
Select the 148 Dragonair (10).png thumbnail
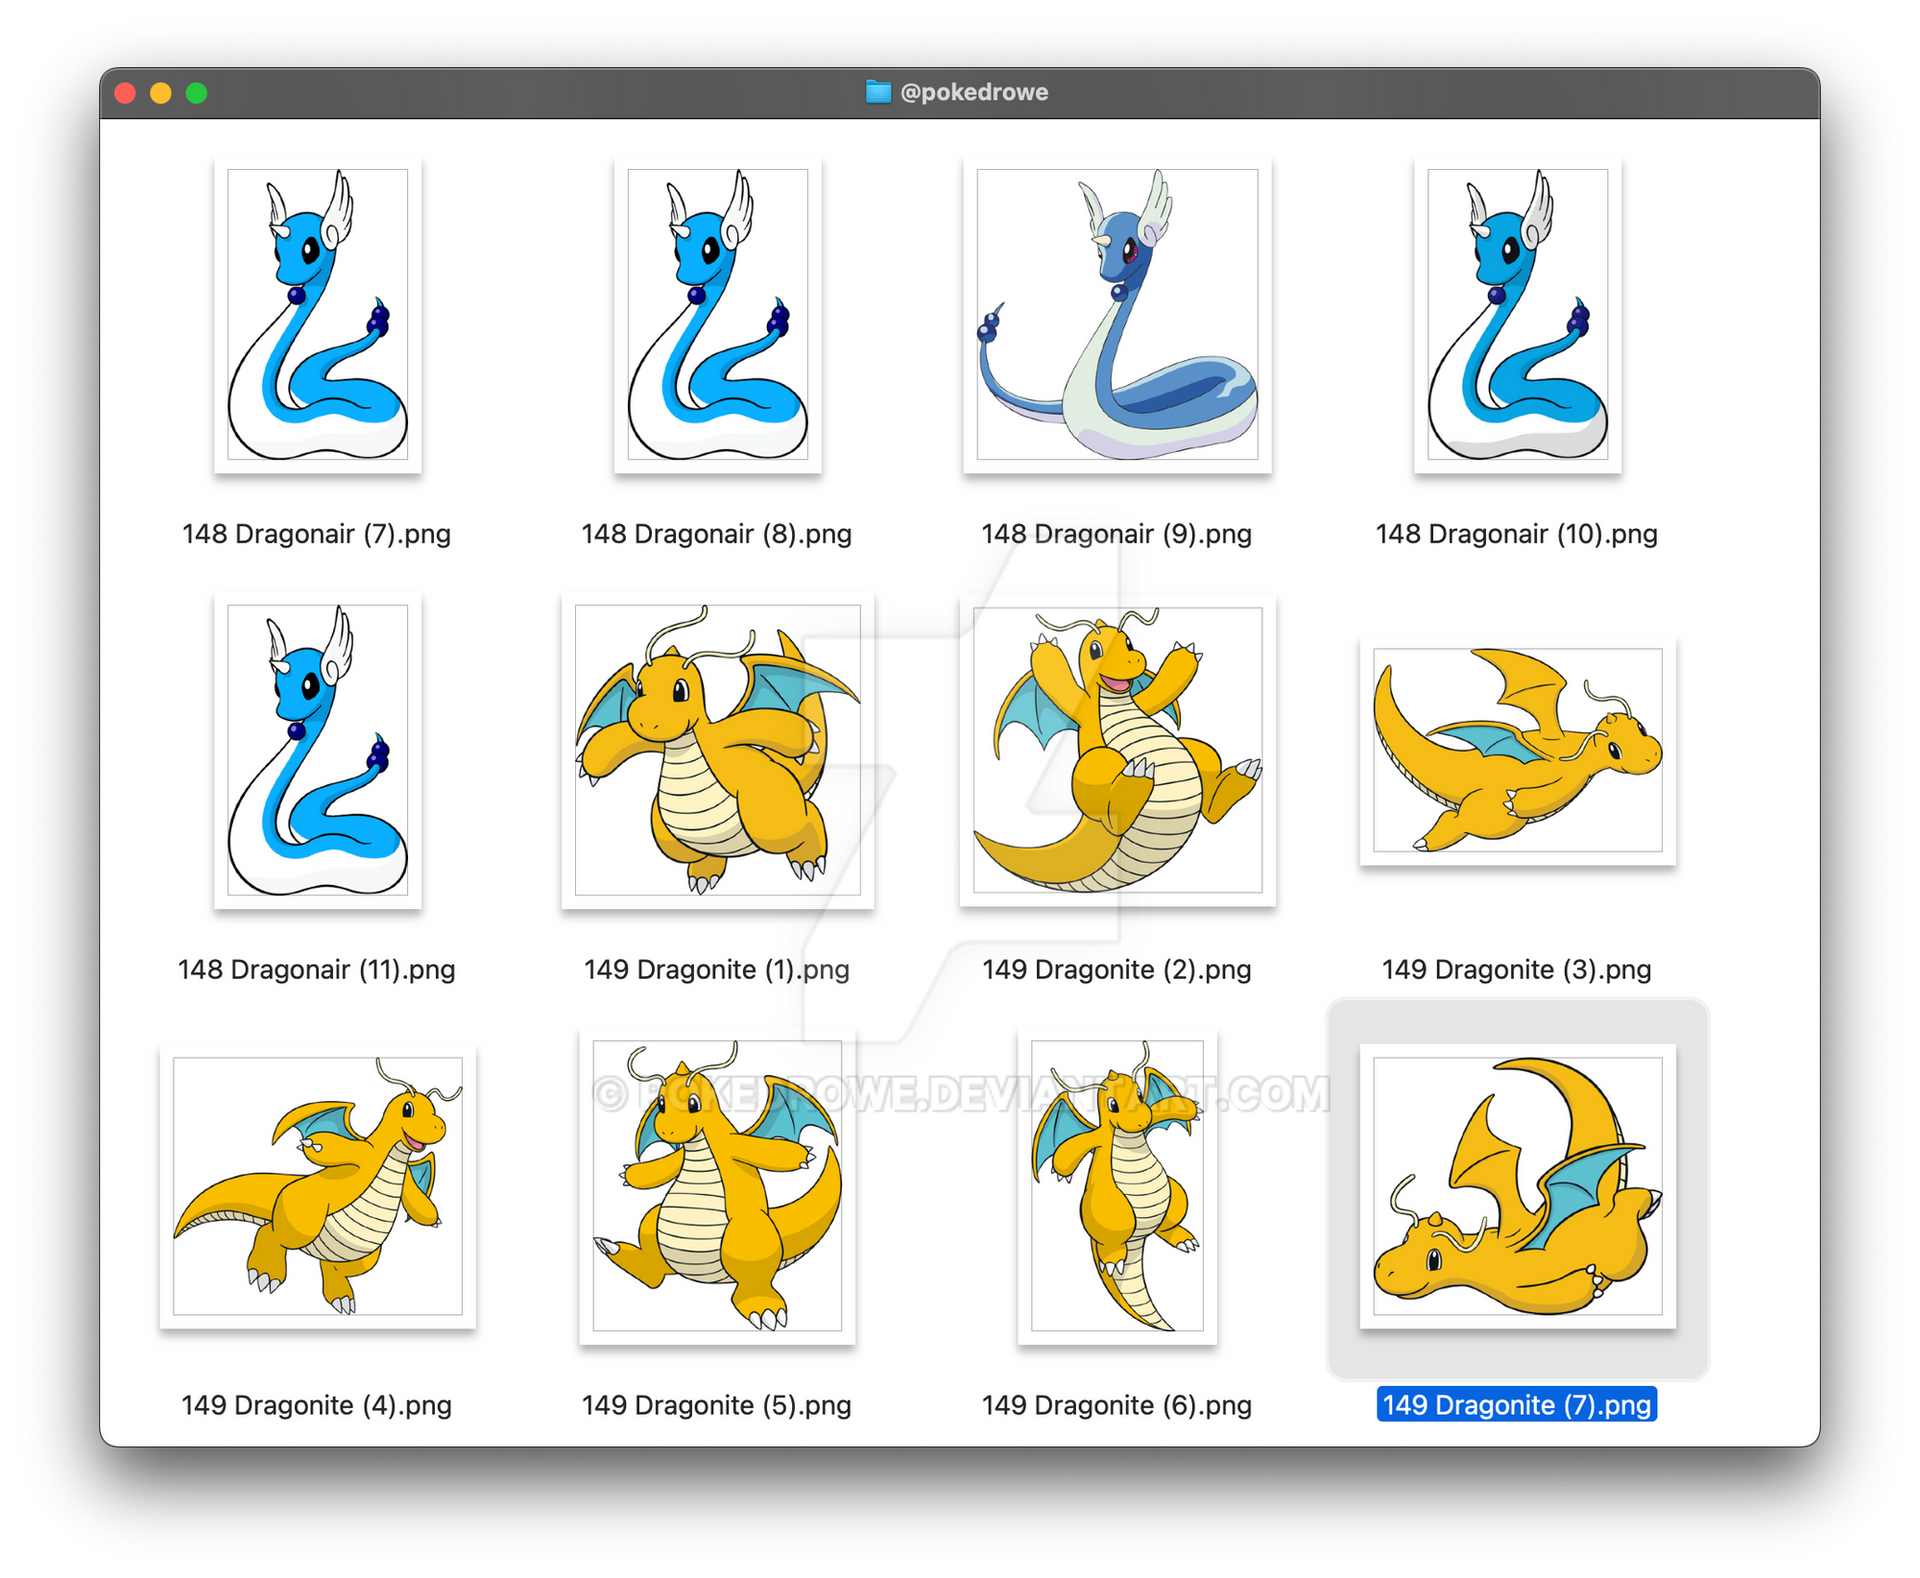pyautogui.click(x=1517, y=314)
